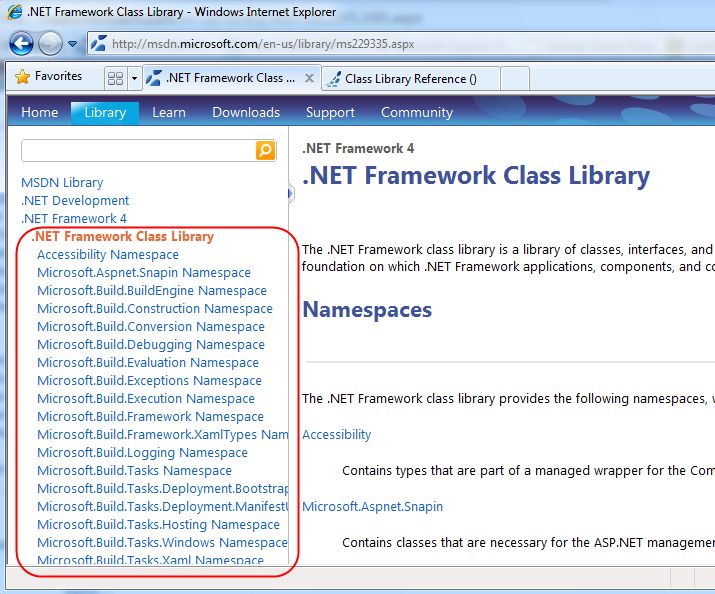Screen dimensions: 715x594
Task: Open Microsoft.Build.Evaluation Namespace
Action: (148, 362)
